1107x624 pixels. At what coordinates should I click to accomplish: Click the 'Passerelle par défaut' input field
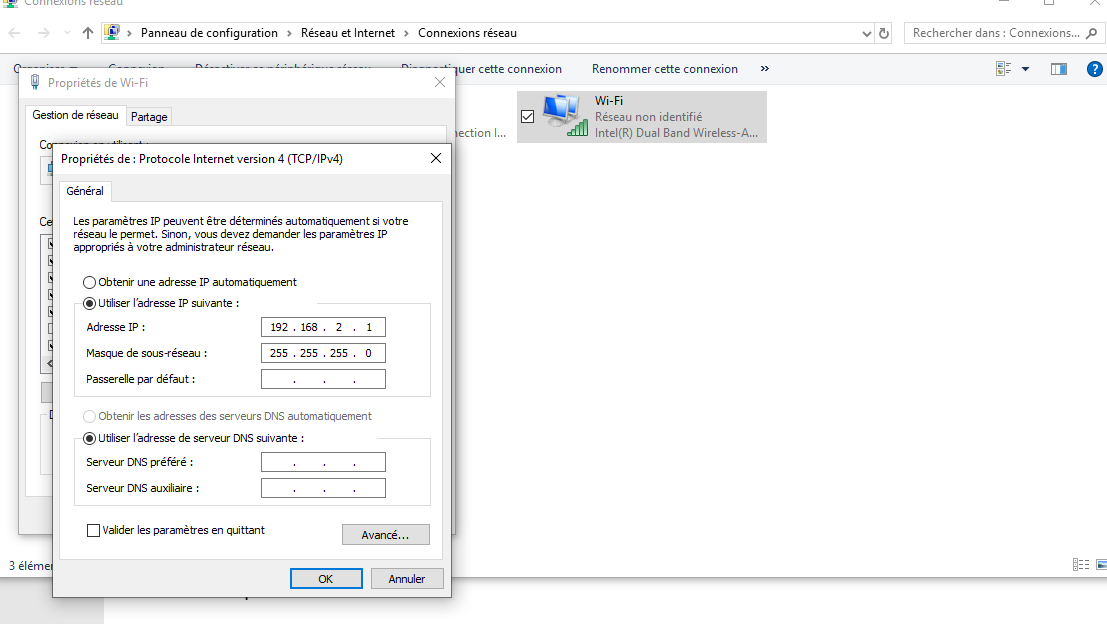[x=323, y=379]
